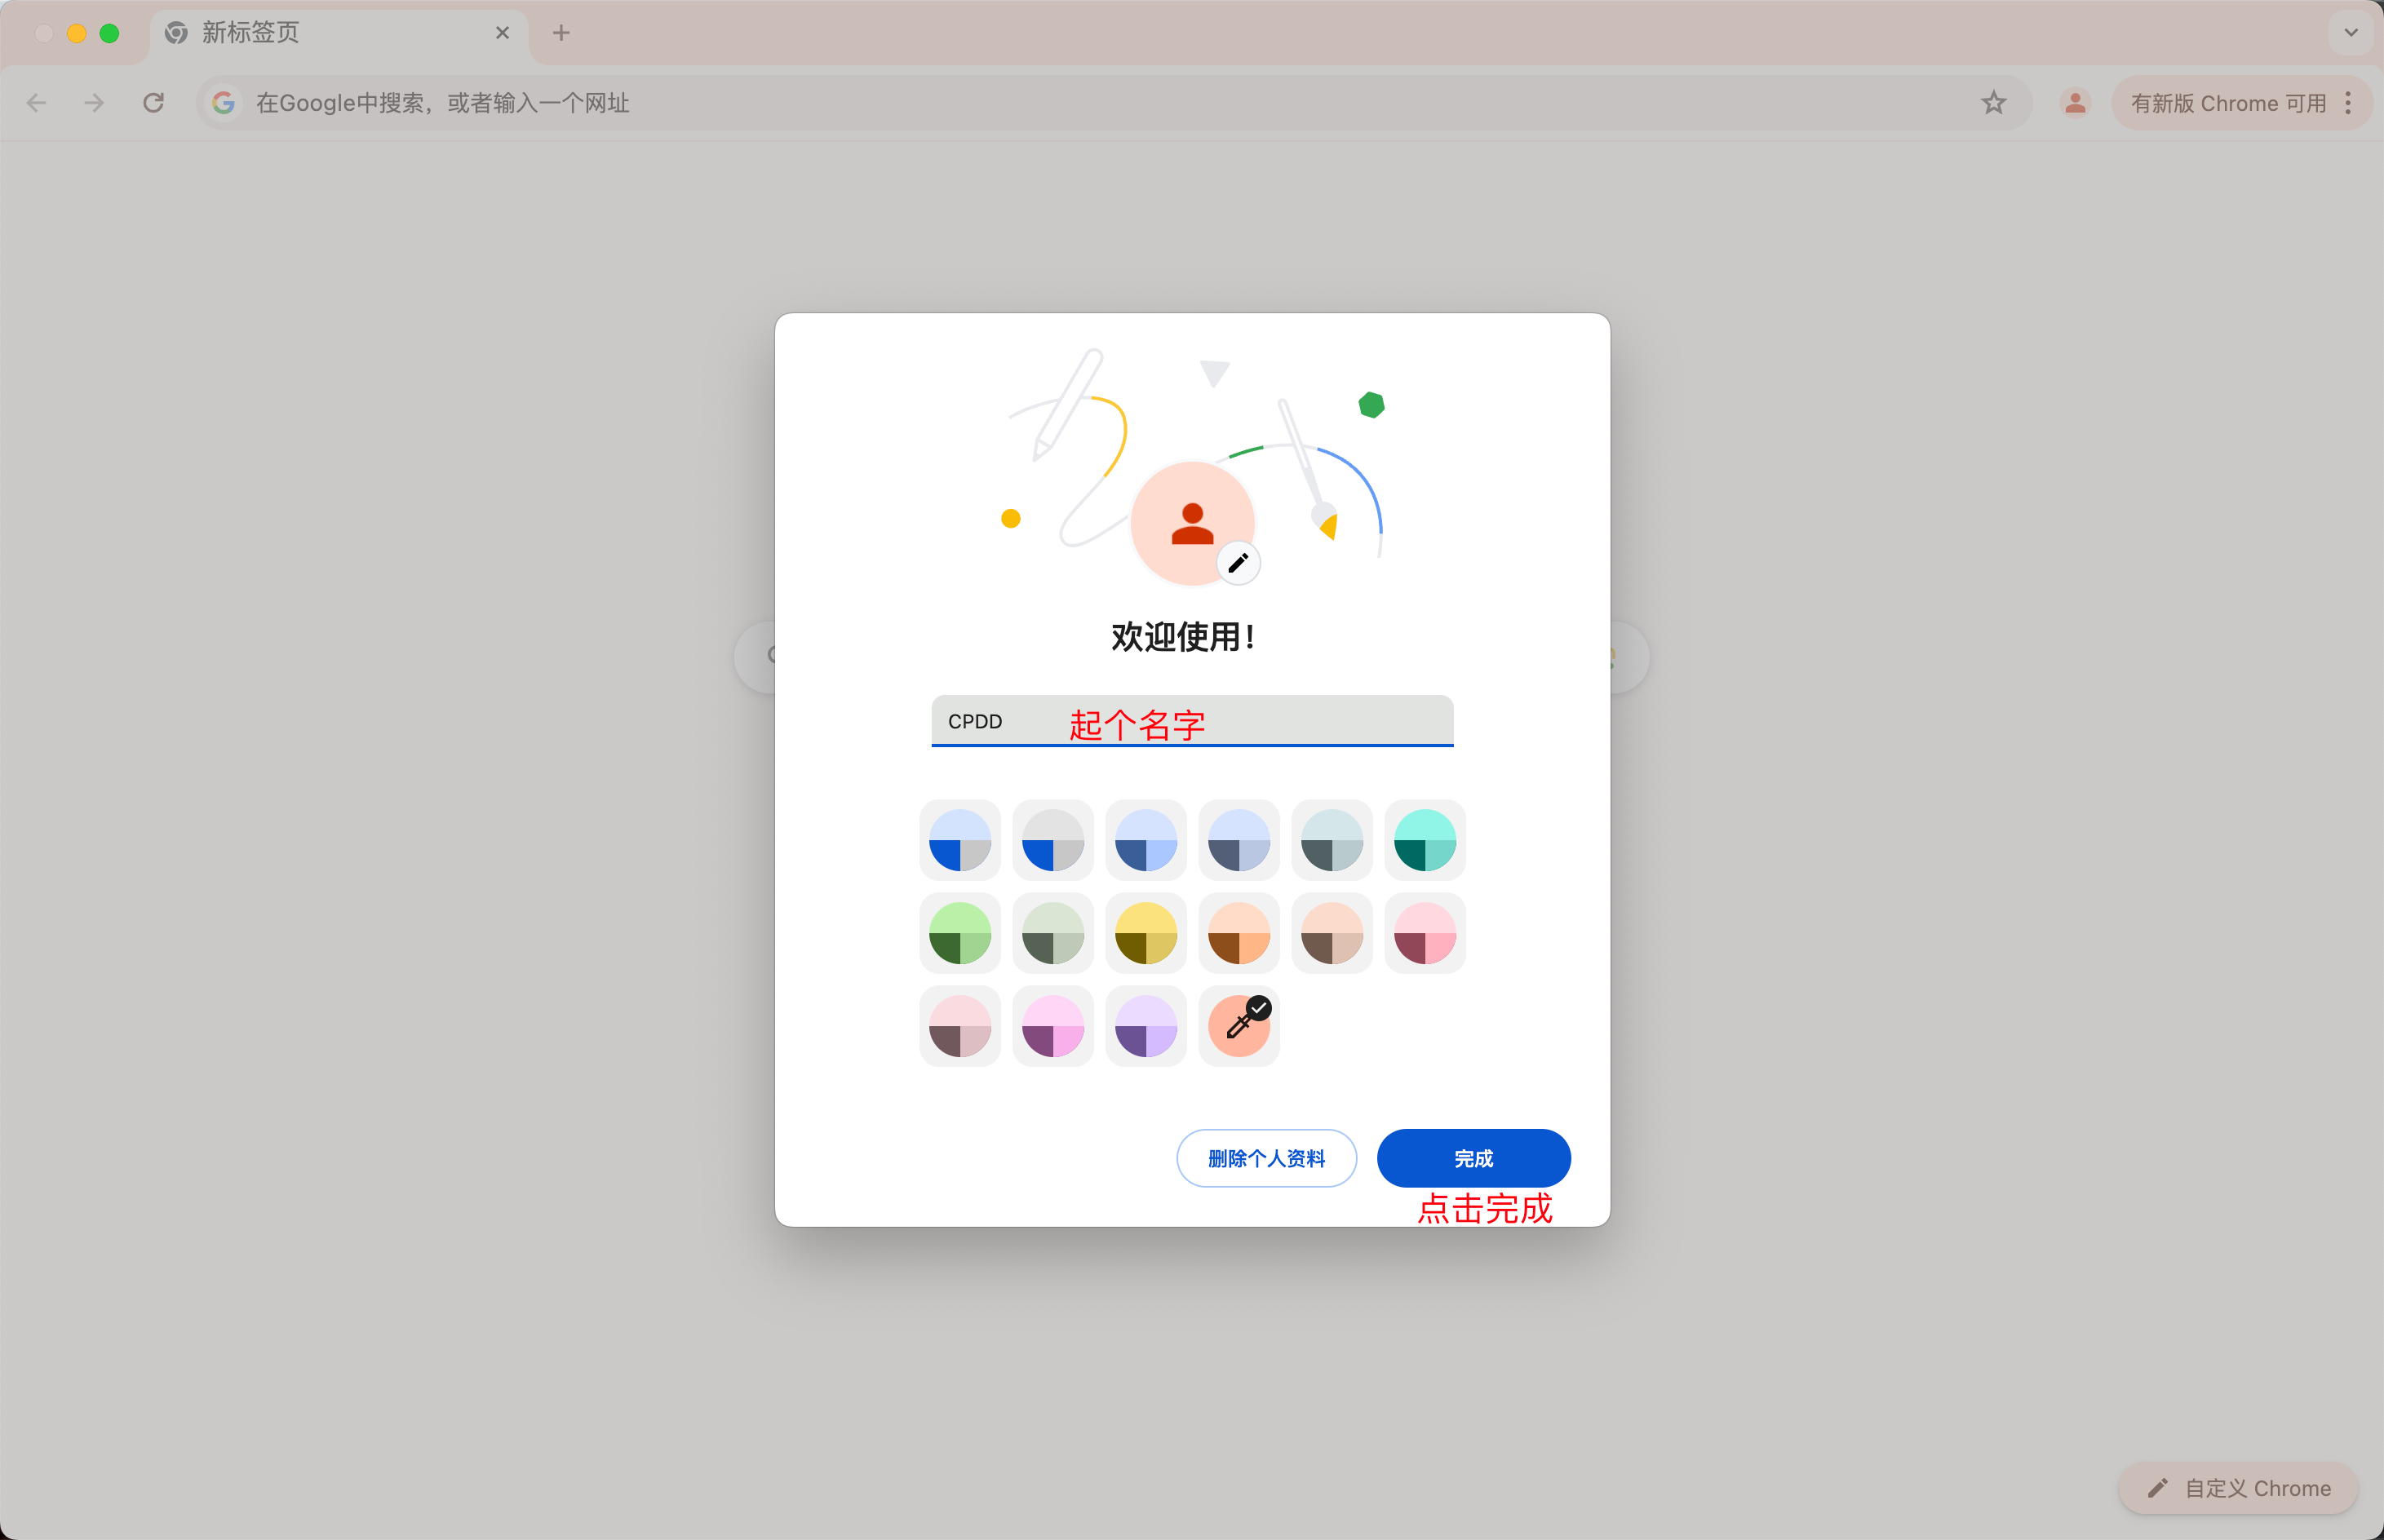2384x1540 pixels.
Task: Click the pencil edit avatar icon
Action: tap(1238, 563)
